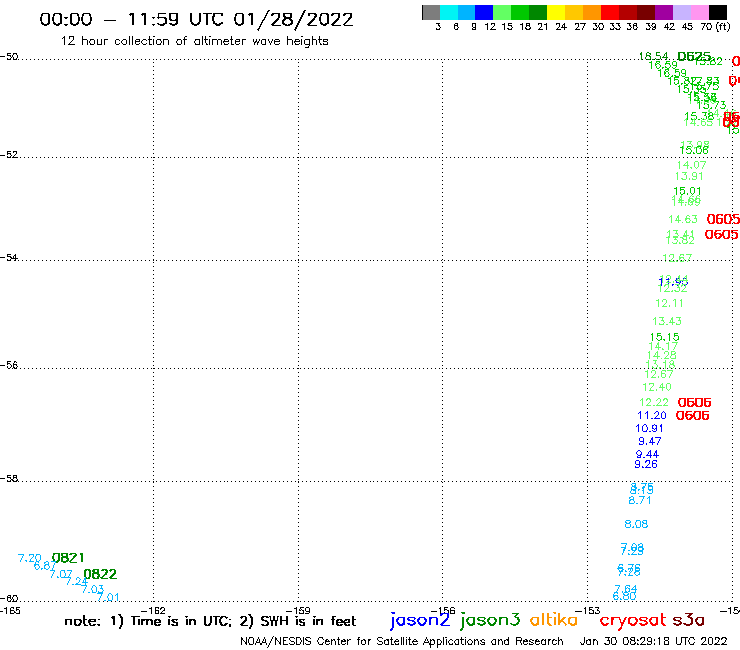The width and height of the screenshot is (740, 650).
Task: Select the orange 30 ft legend swatch
Action: (x=592, y=12)
